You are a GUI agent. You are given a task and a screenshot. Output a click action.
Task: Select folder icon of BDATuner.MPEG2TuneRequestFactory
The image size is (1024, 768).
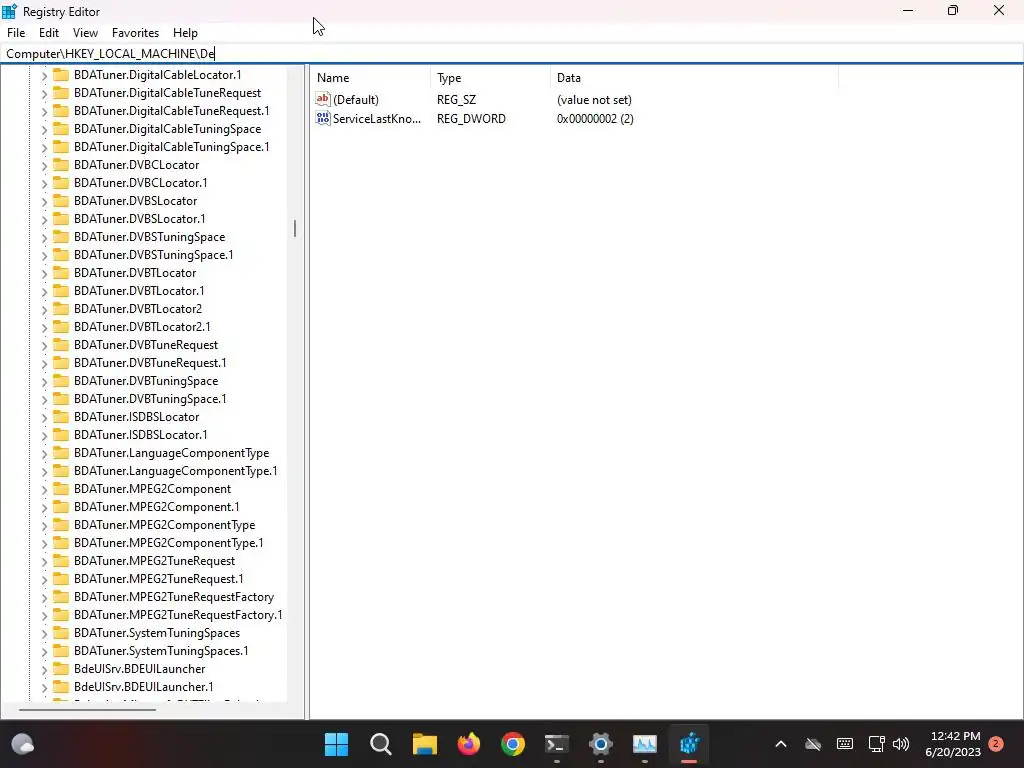(61, 597)
